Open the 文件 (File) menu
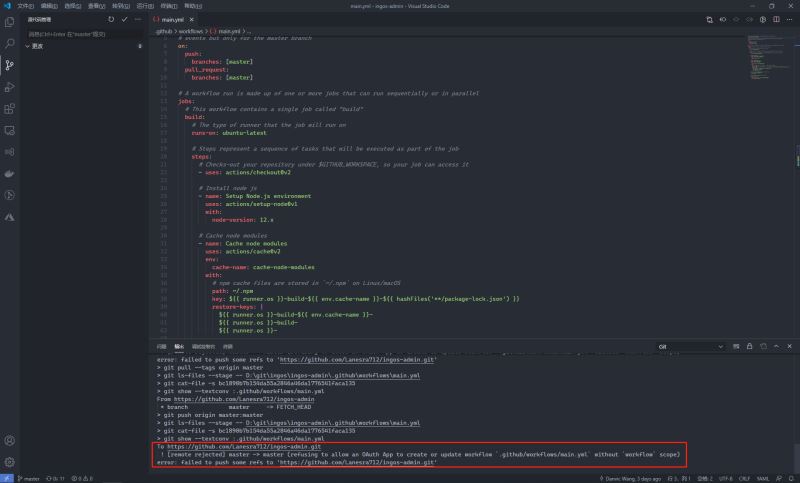The width and height of the screenshot is (800, 483). pyautogui.click(x=25, y=5)
